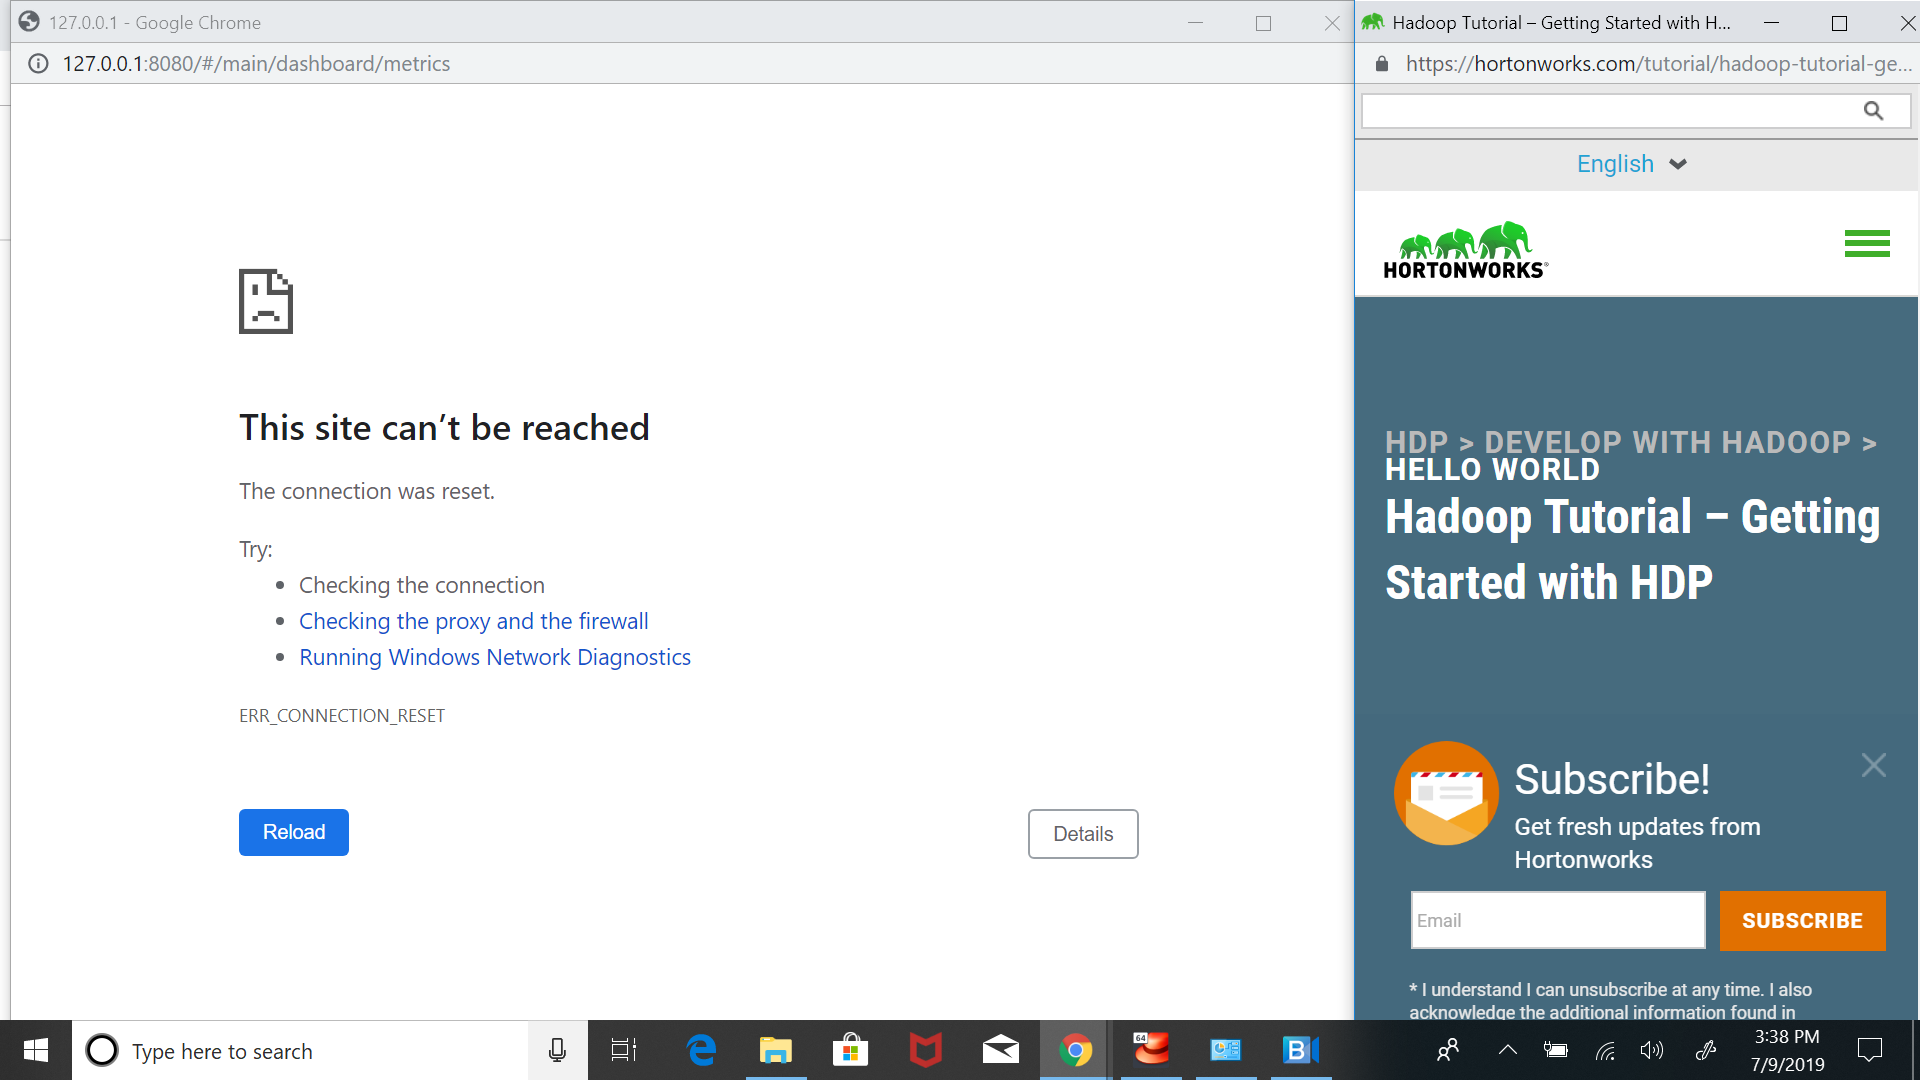
Task: Expand the error Details section
Action: tap(1082, 834)
